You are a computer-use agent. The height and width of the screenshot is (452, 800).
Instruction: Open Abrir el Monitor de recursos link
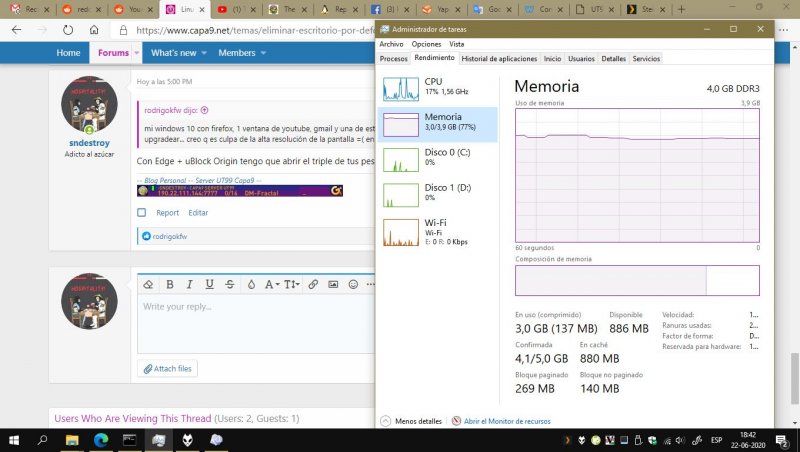tap(506, 422)
